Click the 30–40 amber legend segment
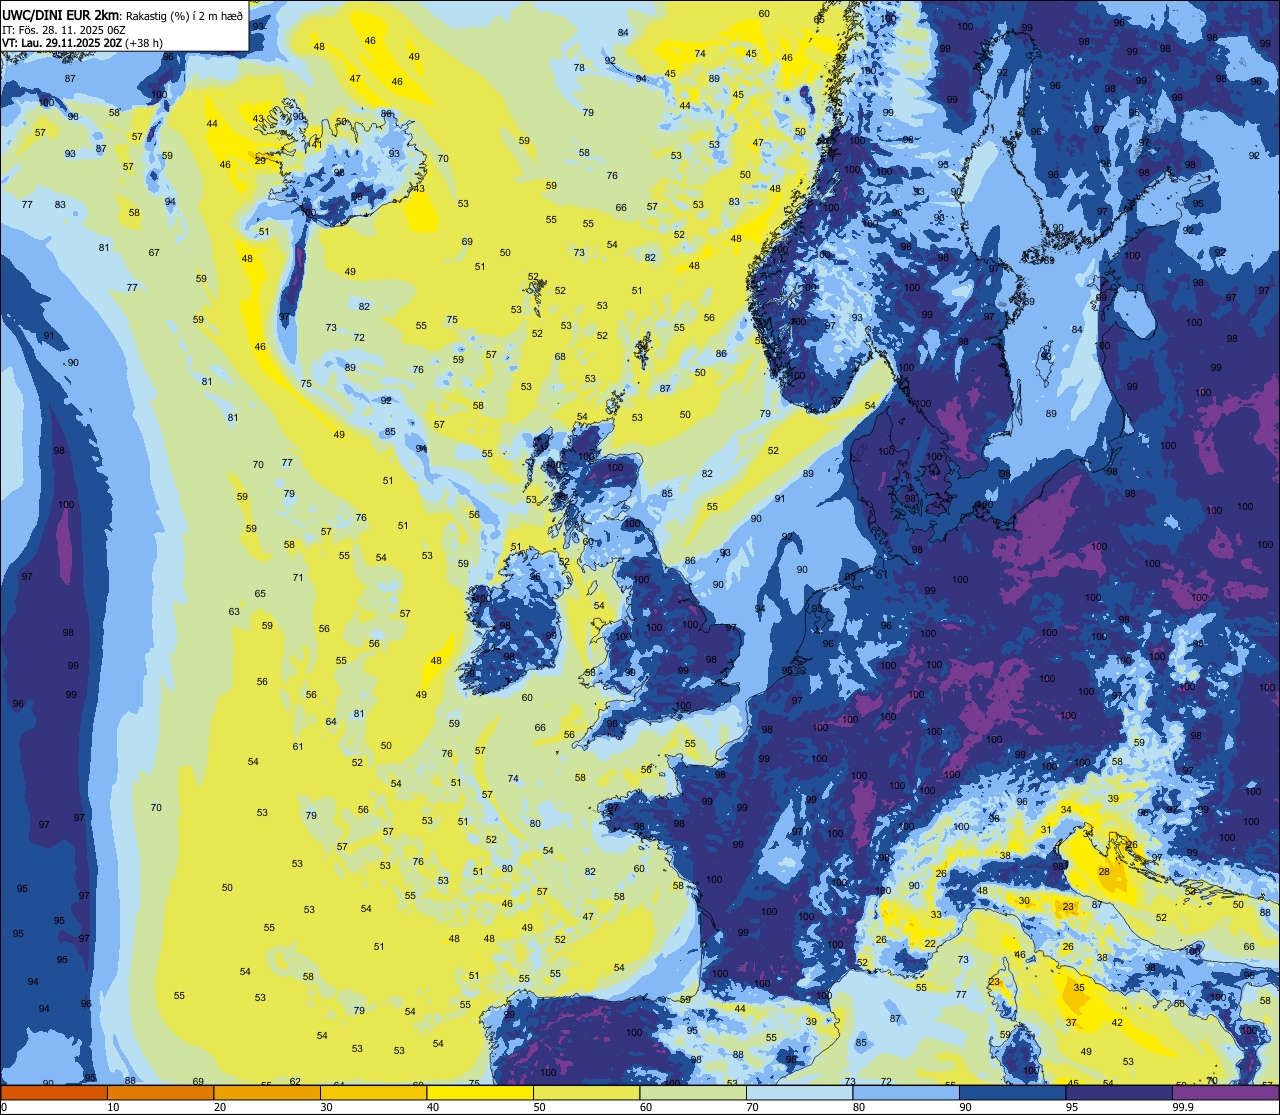Screen dimensions: 1280x1115 (x=373, y=1092)
